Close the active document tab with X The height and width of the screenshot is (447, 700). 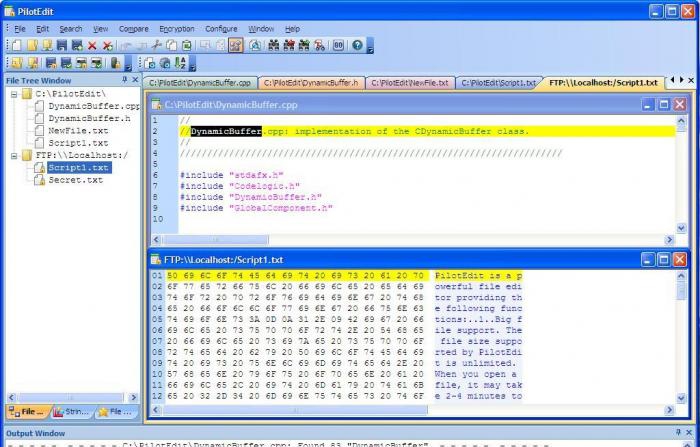tap(691, 80)
